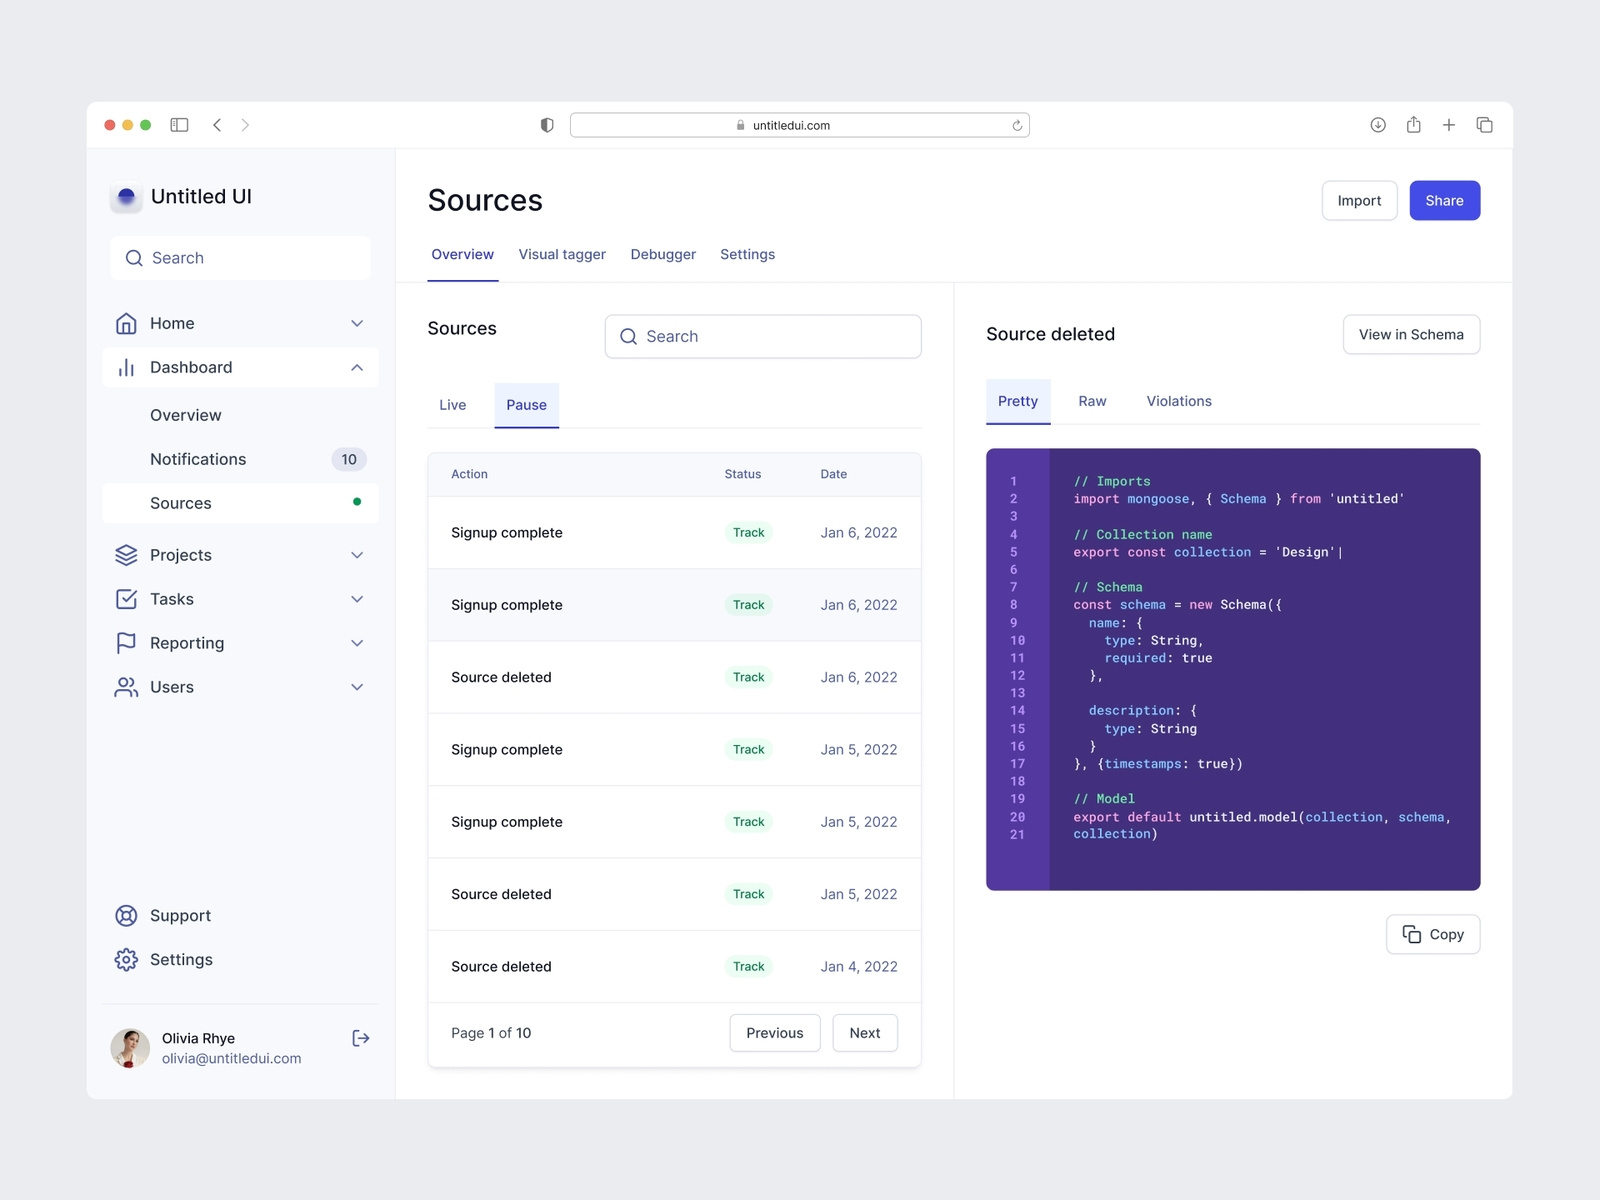
Task: Open the browser share icon
Action: point(1413,125)
